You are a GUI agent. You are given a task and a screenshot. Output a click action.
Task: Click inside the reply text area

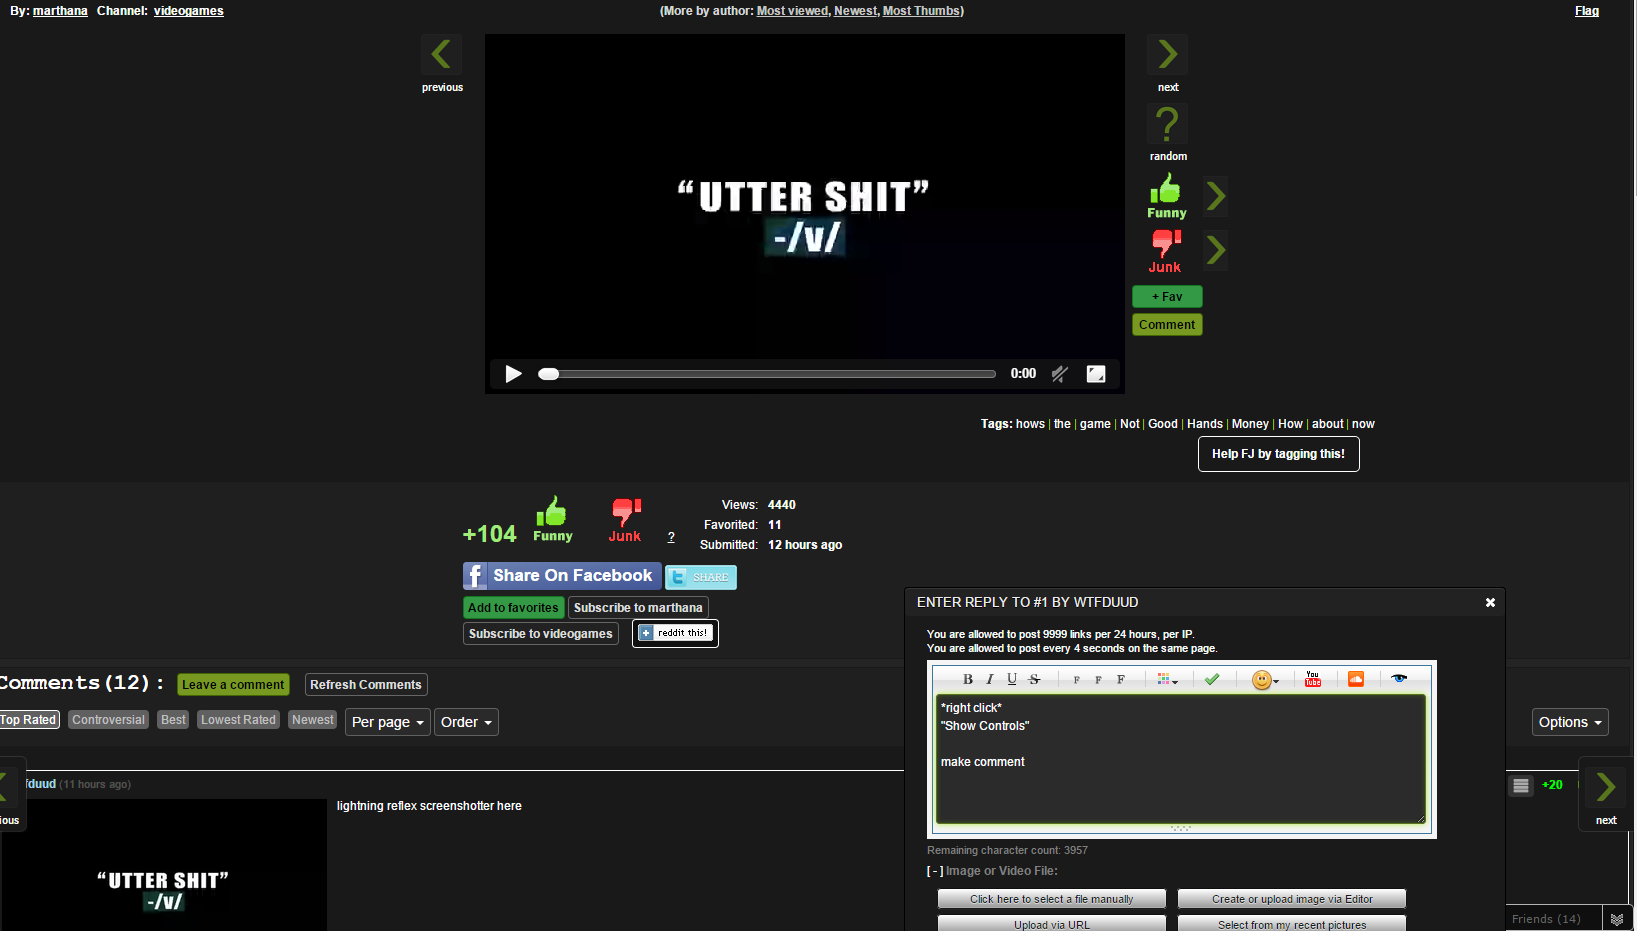[1180, 780]
